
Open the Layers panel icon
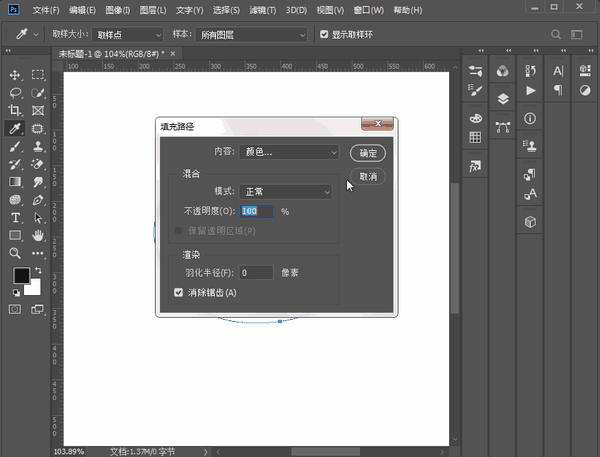[503, 99]
